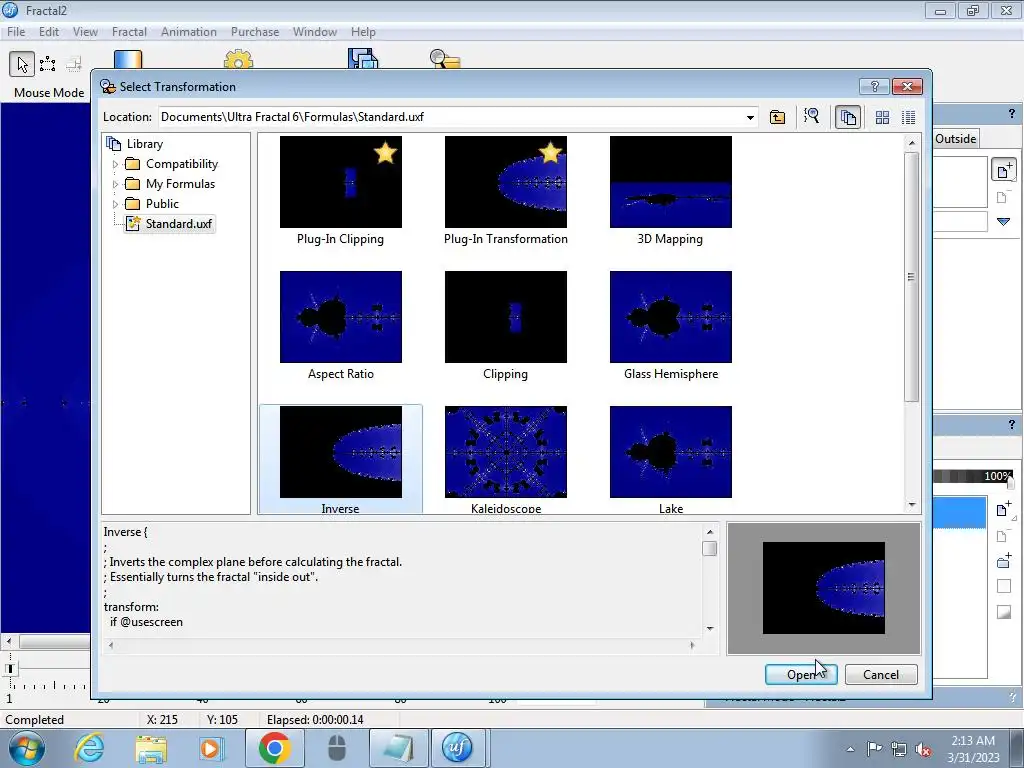Click the thumbnail list scroll-up arrow
1024x768 pixels.
pos(912,142)
